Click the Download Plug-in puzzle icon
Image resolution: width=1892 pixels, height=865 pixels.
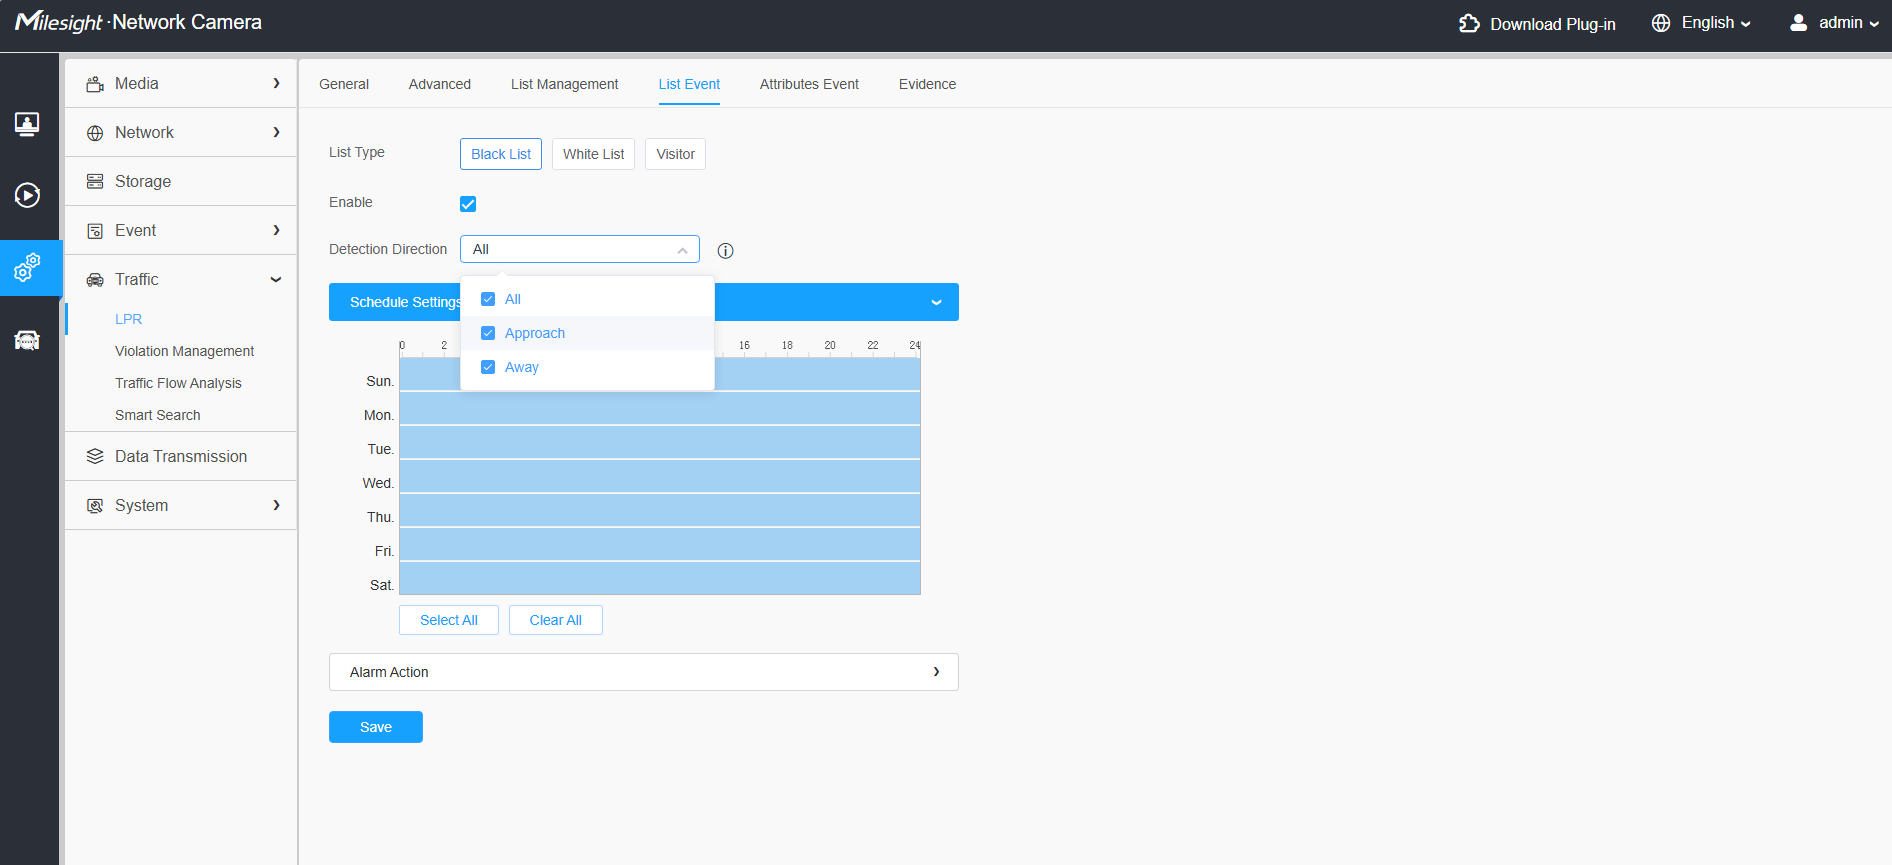coord(1469,23)
